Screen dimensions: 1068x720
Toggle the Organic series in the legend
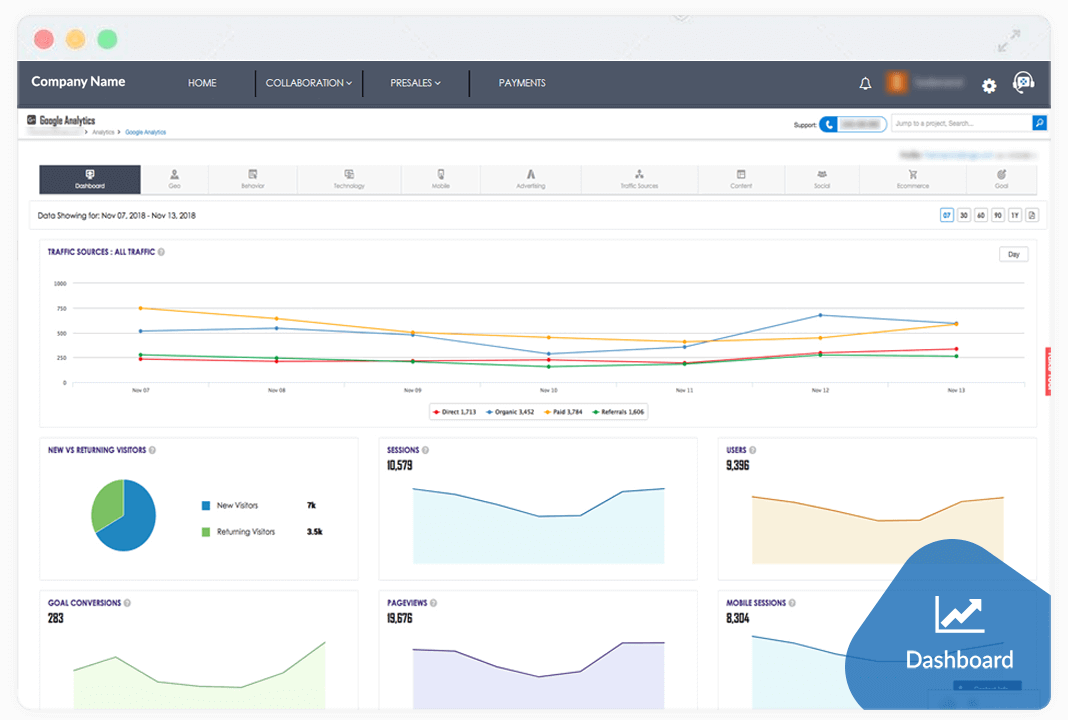(x=516, y=411)
